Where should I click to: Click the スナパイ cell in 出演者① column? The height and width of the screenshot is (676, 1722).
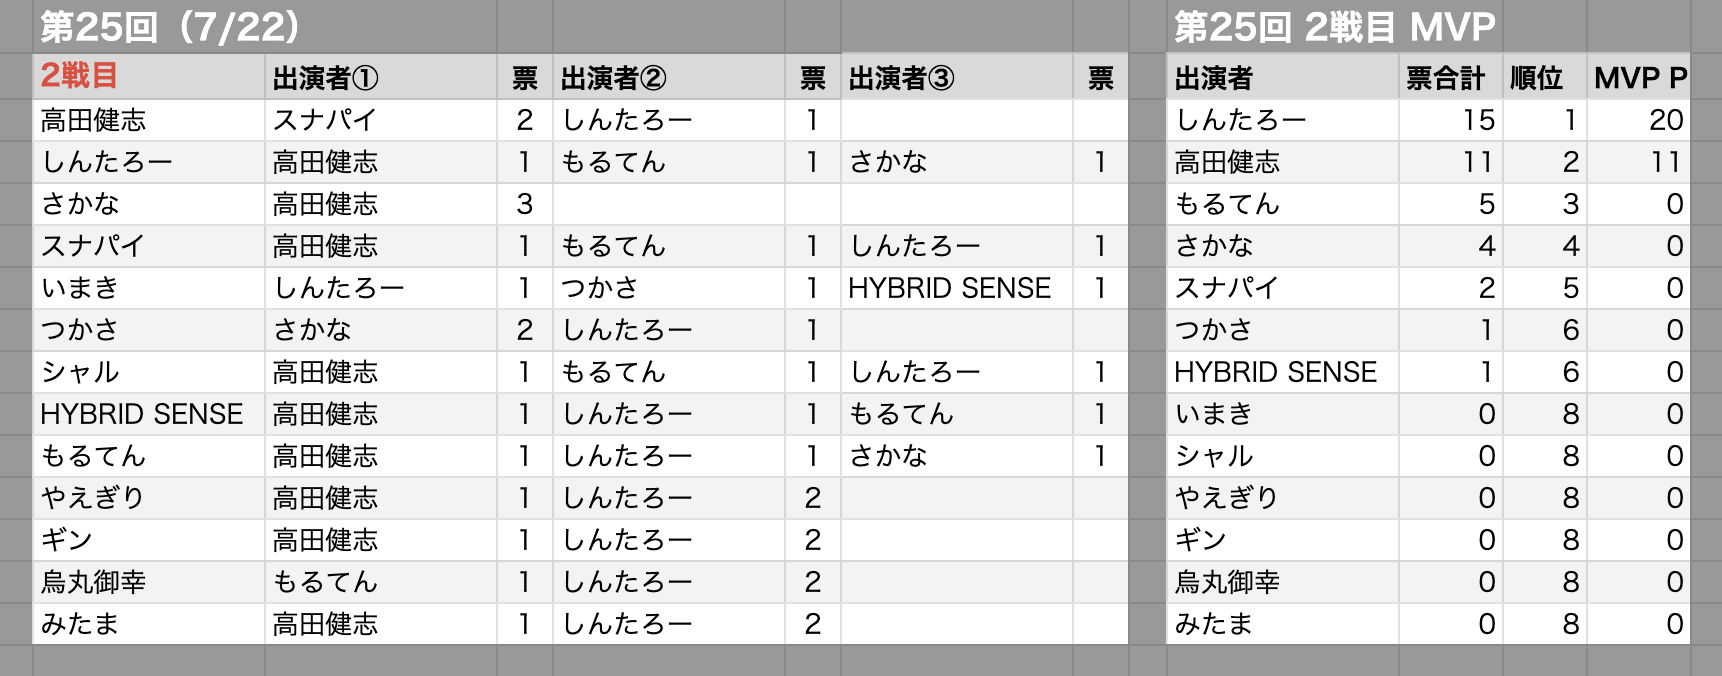coord(381,120)
